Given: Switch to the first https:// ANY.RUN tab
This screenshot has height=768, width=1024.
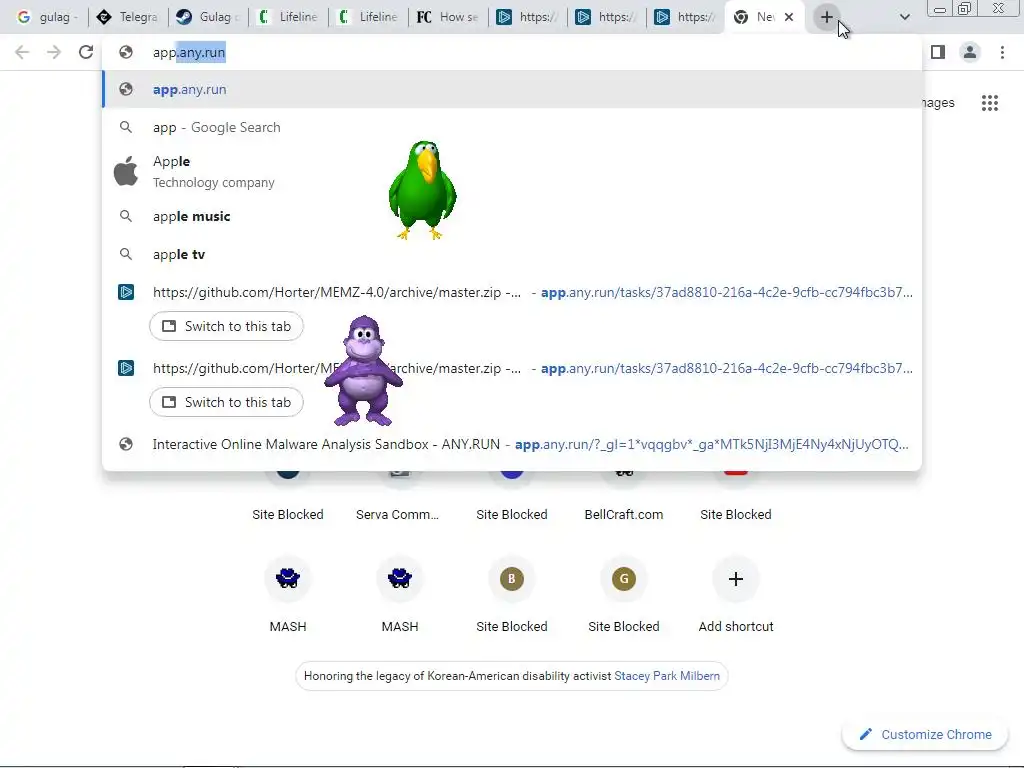Looking at the screenshot, I should tap(527, 17).
